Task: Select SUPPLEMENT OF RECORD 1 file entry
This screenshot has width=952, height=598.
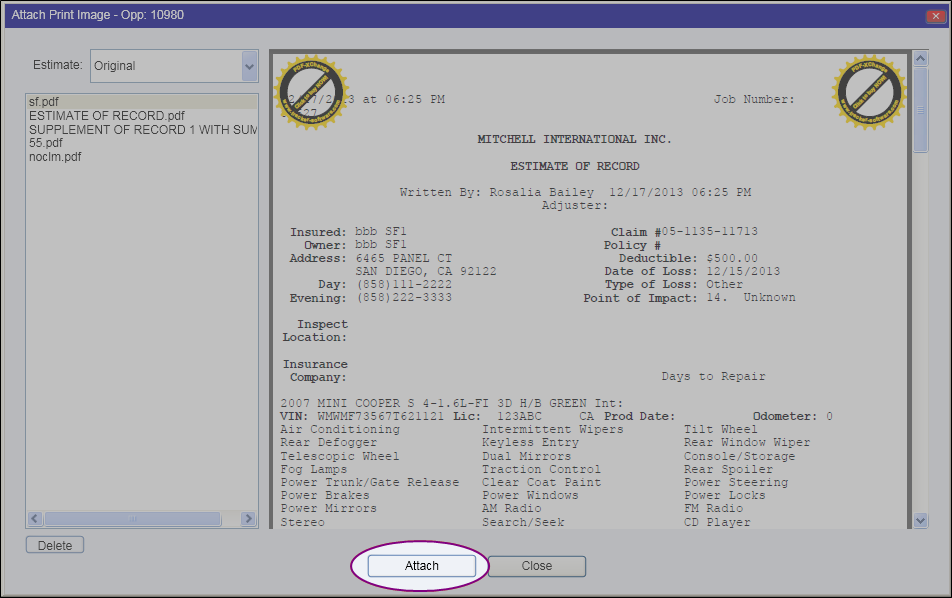Action: [143, 129]
